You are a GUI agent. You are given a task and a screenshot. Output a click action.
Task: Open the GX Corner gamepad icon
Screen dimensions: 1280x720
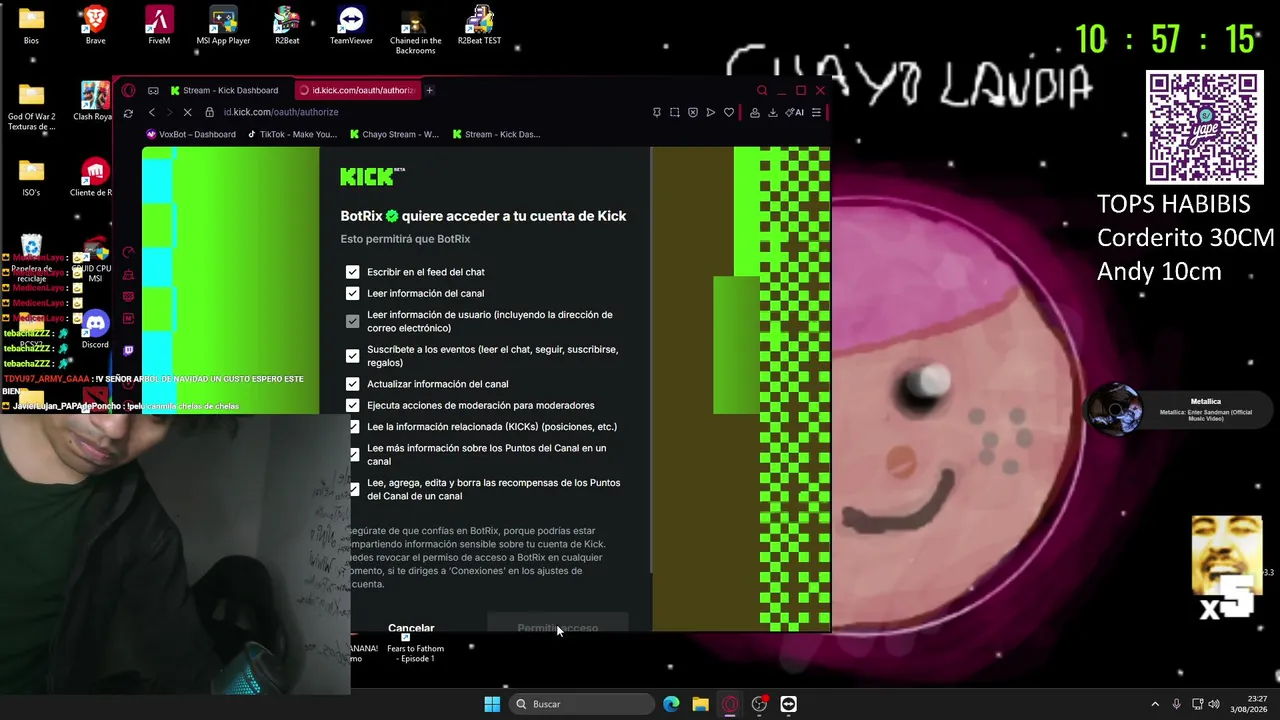coord(153,90)
